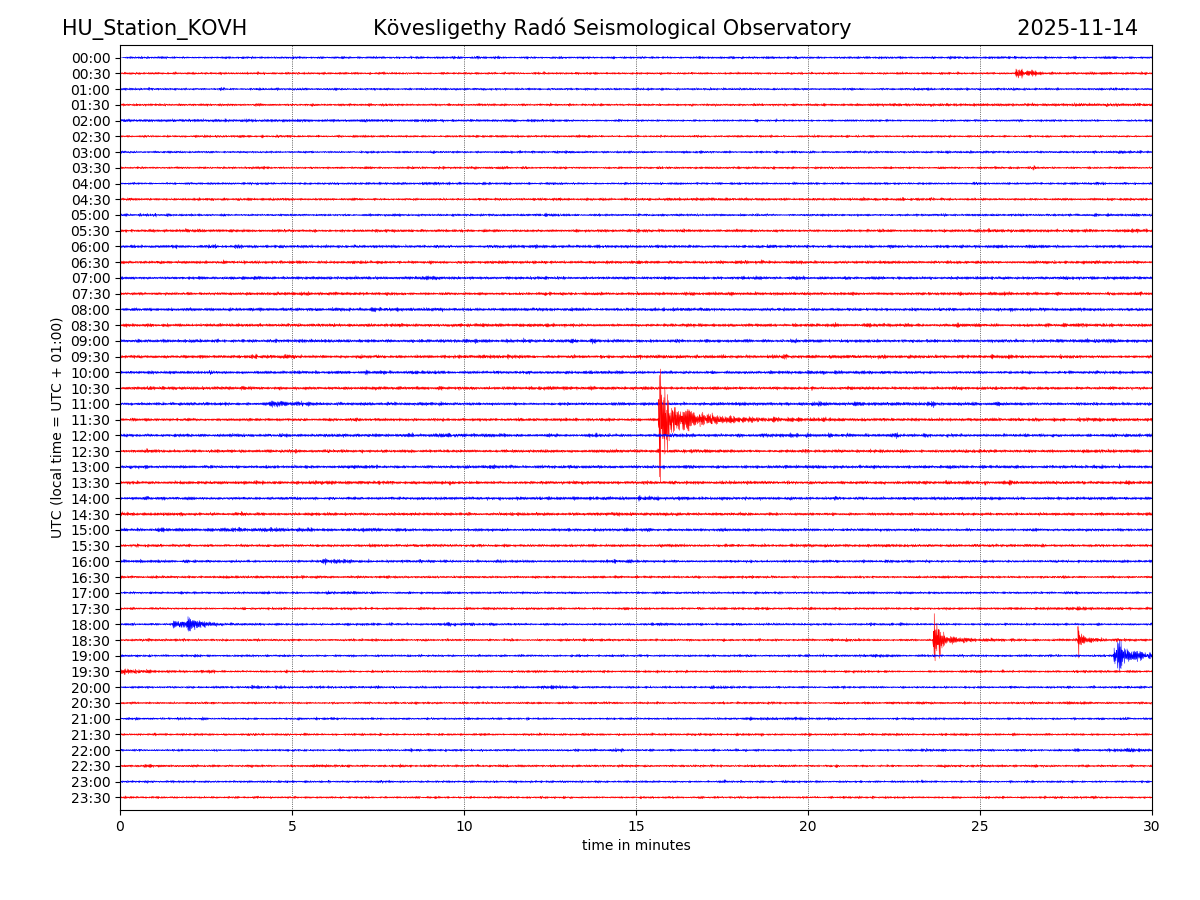
Task: Click the 5 tick label on x-axis
Action: 292,826
